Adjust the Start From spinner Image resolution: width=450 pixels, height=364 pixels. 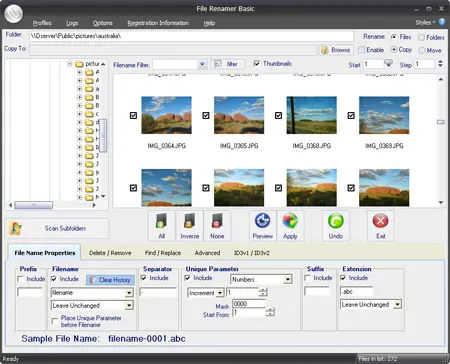pyautogui.click(x=271, y=312)
